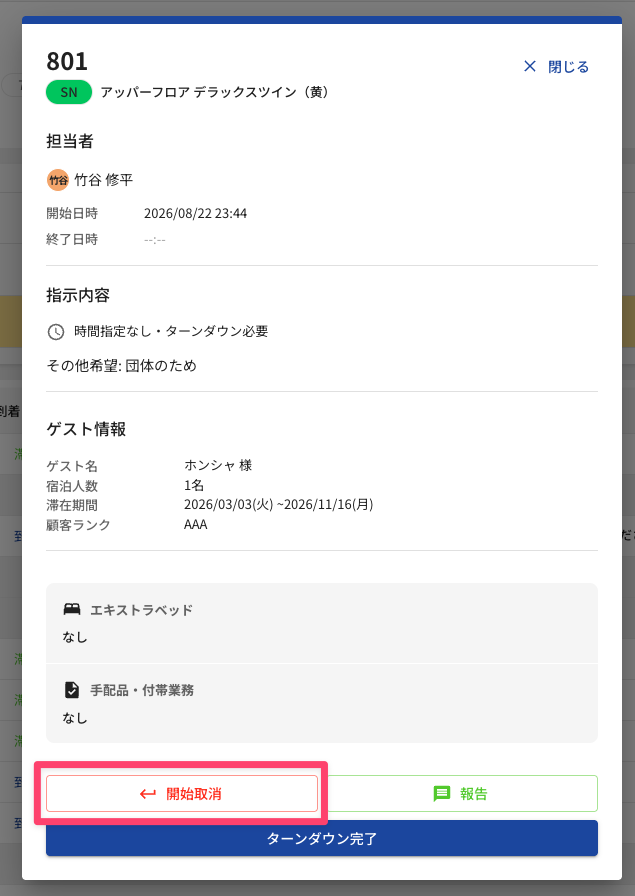The width and height of the screenshot is (635, 896).
Task: Click the stay period date range
Action: (278, 505)
